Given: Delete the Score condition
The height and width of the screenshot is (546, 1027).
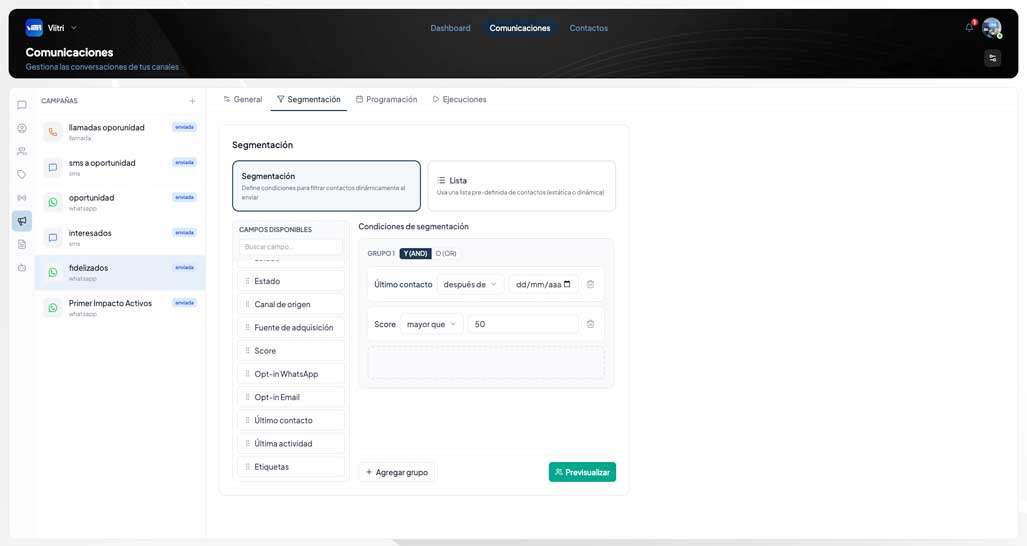Looking at the screenshot, I should 590,324.
